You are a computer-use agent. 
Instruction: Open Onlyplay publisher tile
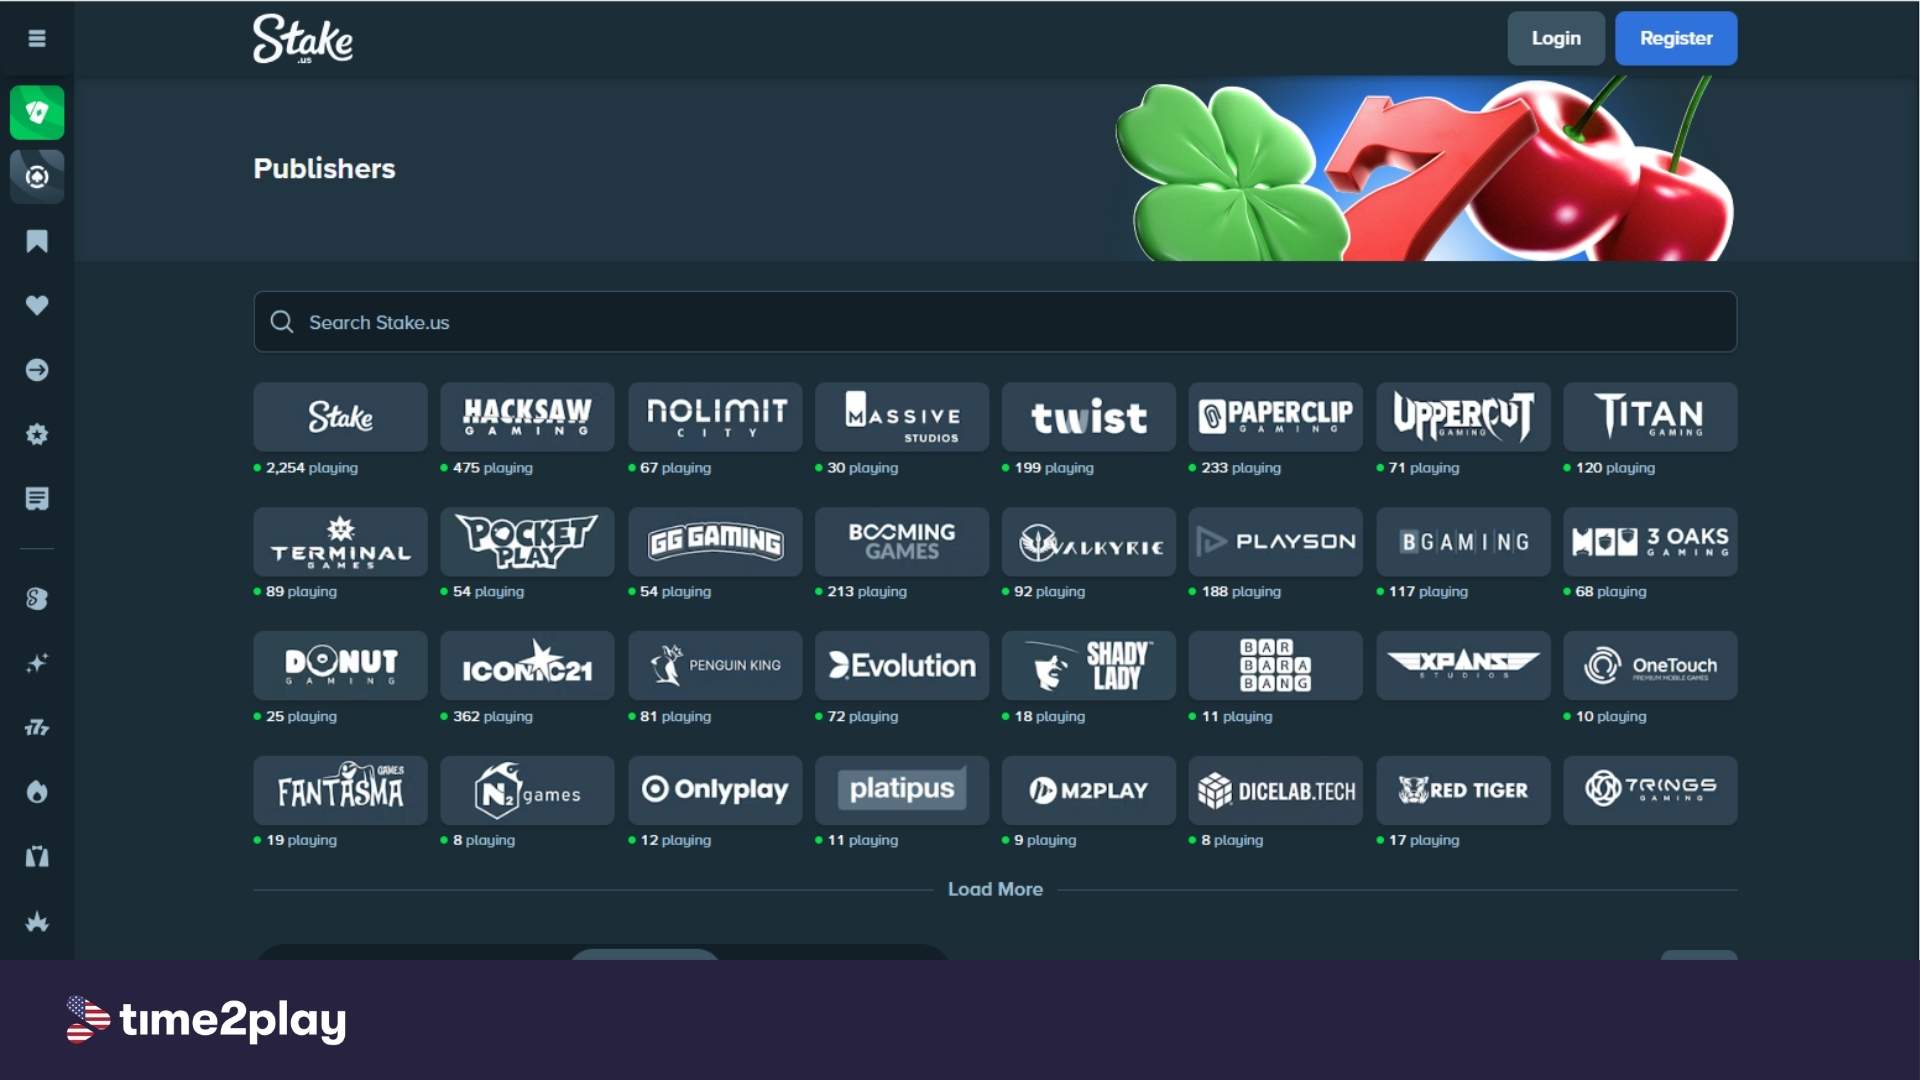pyautogui.click(x=715, y=790)
